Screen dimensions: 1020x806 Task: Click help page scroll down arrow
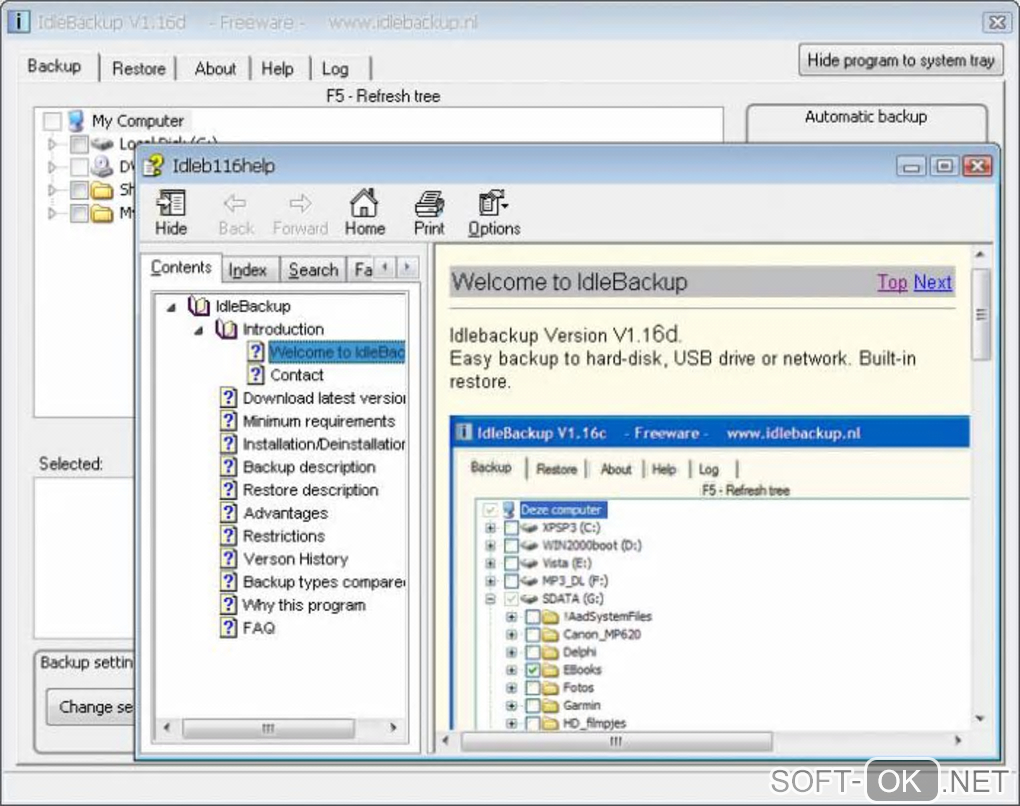click(980, 718)
